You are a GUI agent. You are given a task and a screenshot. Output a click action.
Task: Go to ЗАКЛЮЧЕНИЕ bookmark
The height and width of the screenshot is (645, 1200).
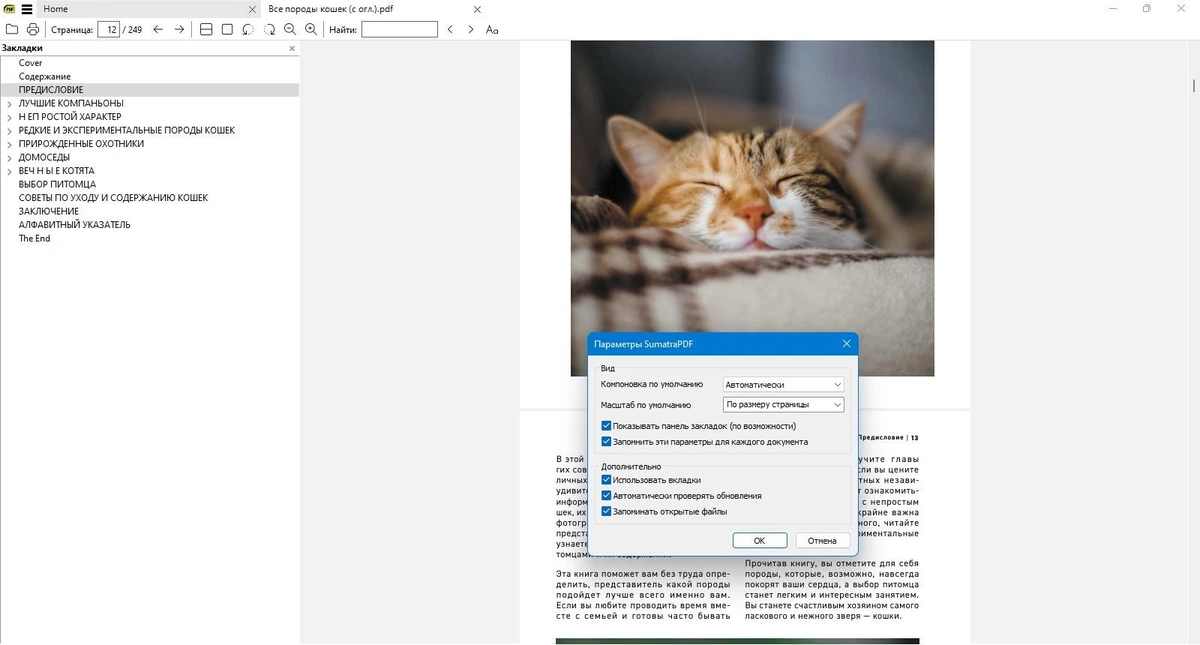click(x=48, y=212)
